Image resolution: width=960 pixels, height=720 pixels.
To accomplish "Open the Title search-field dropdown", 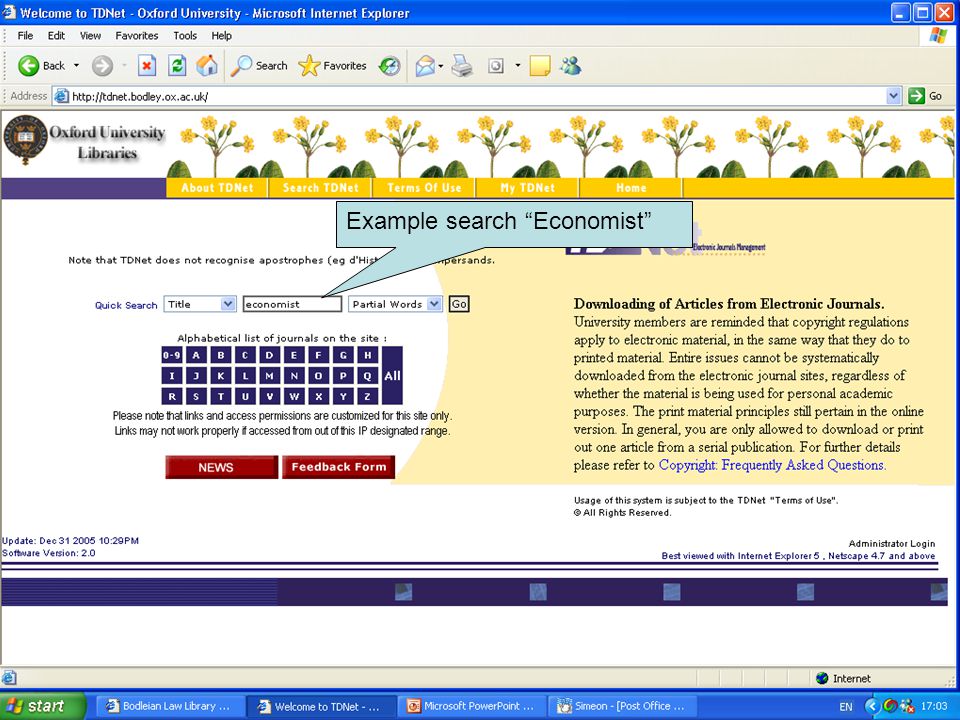I will (228, 304).
